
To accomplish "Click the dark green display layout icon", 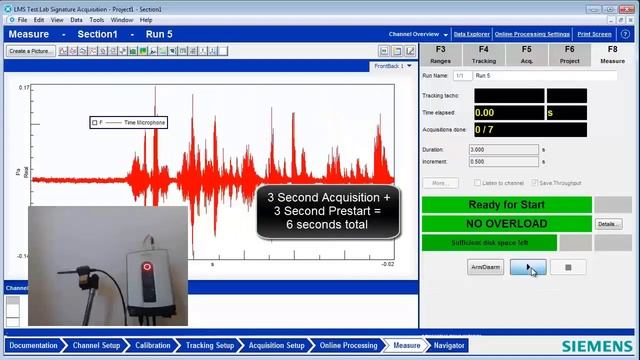I will pyautogui.click(x=133, y=51).
